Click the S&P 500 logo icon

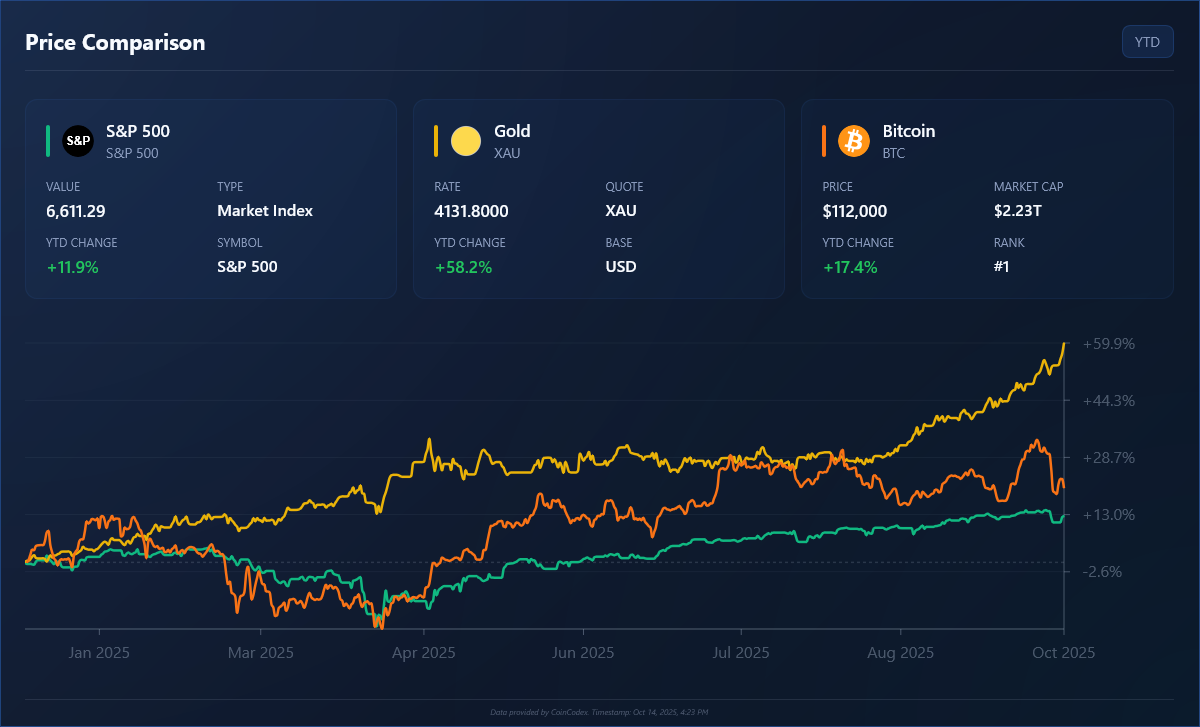click(x=78, y=140)
